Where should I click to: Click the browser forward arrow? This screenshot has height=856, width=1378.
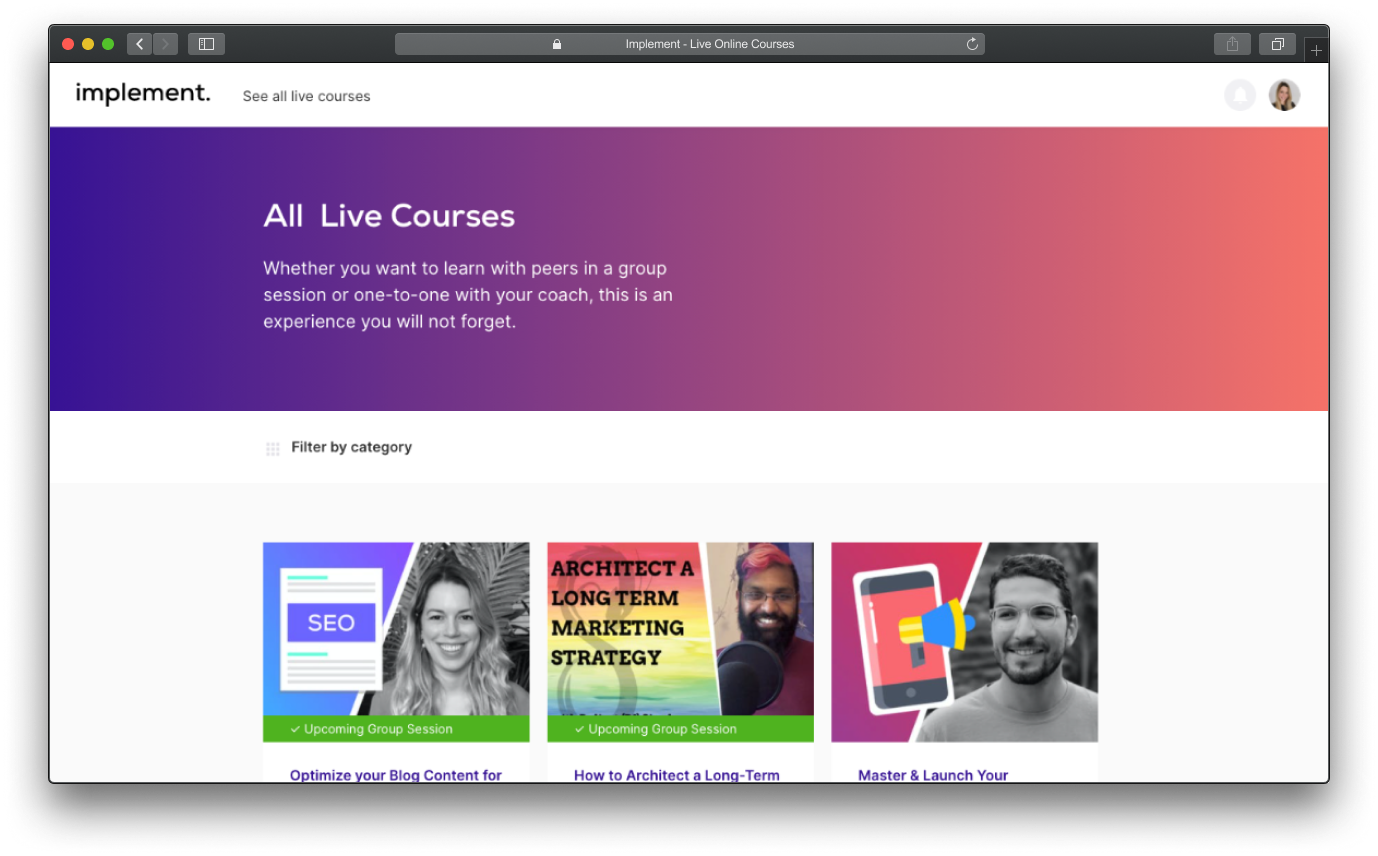click(x=165, y=44)
